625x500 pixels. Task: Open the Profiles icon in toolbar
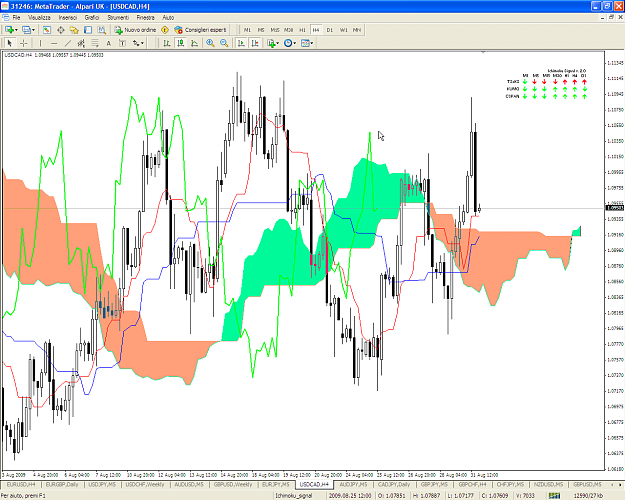pyautogui.click(x=27, y=30)
